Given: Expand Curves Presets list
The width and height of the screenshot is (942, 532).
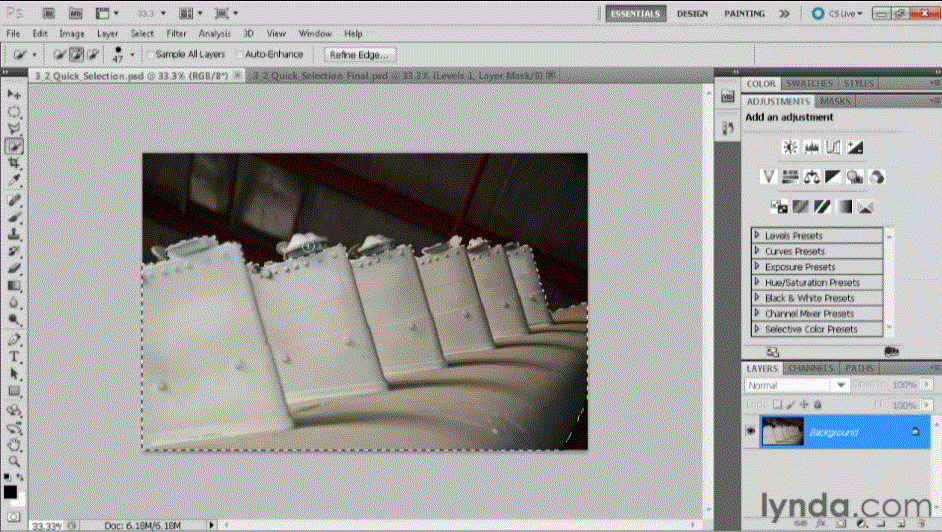Looking at the screenshot, I should [757, 251].
